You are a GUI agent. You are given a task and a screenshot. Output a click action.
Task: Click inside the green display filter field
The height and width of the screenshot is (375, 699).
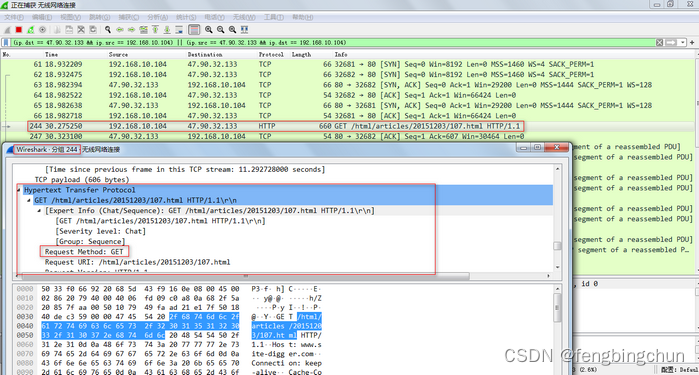click(x=333, y=43)
